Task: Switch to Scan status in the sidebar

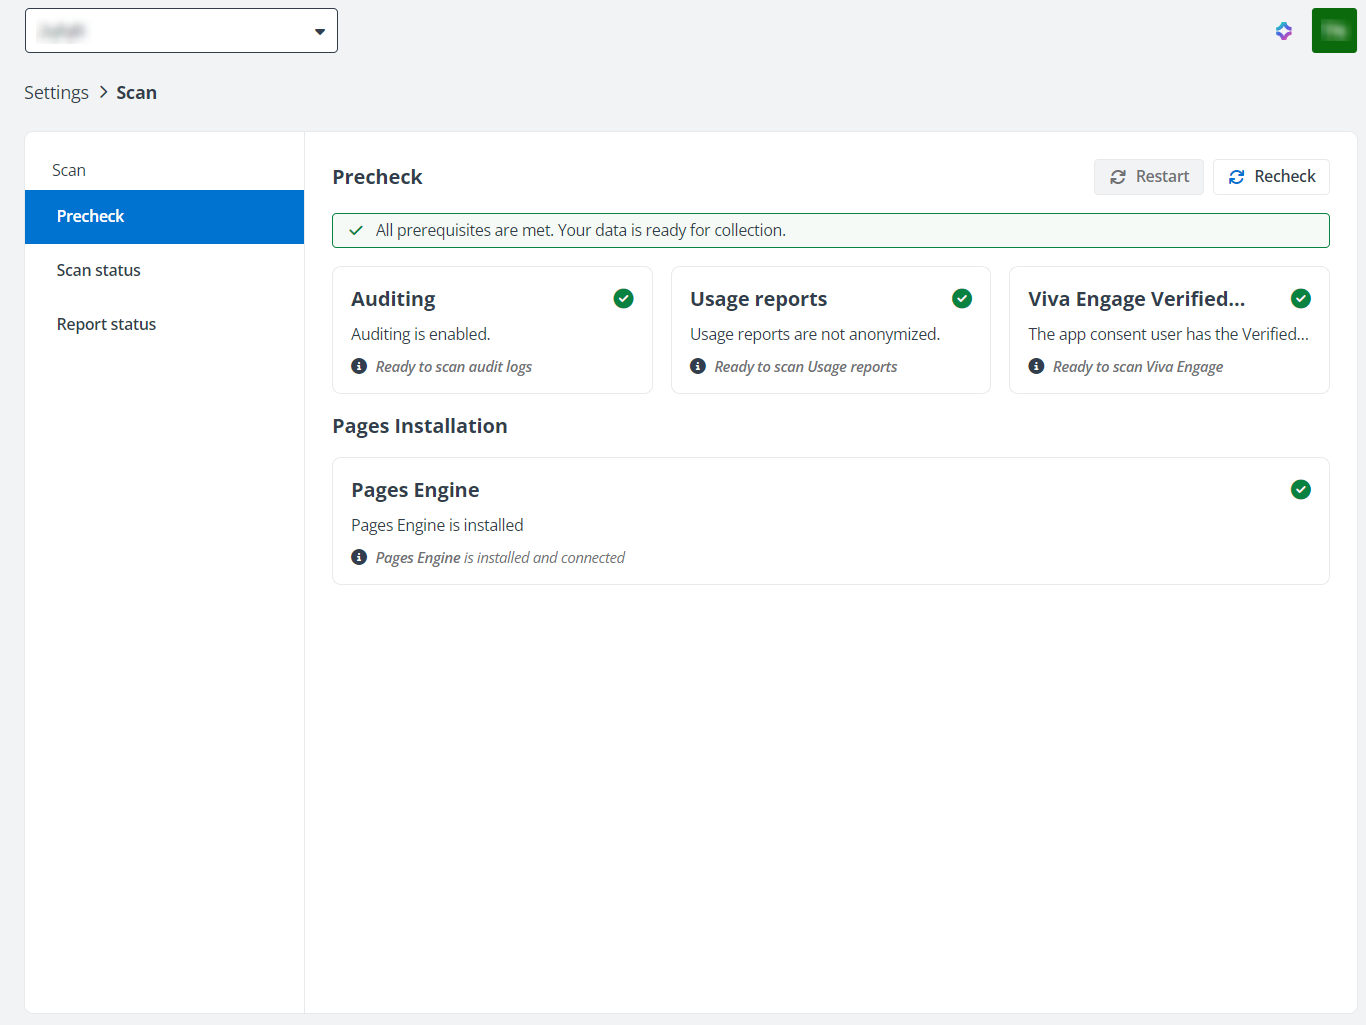Action: pos(98,270)
